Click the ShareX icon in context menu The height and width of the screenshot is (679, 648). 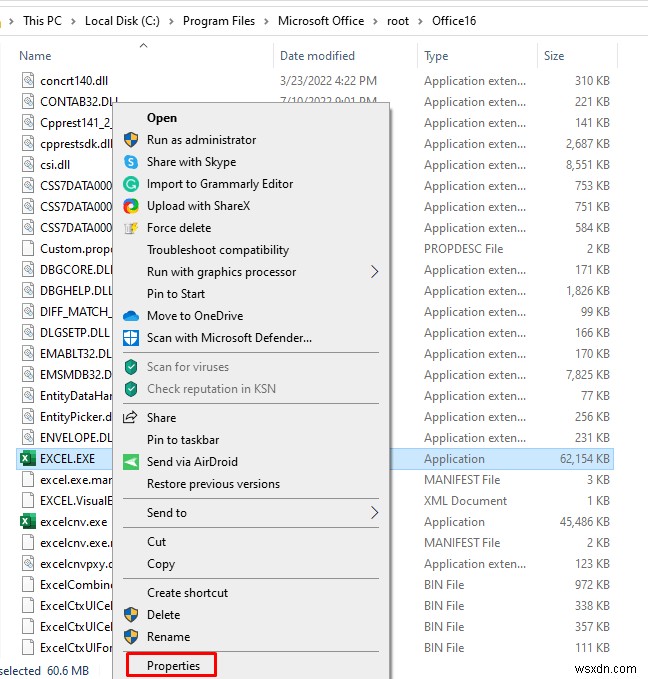click(x=131, y=206)
